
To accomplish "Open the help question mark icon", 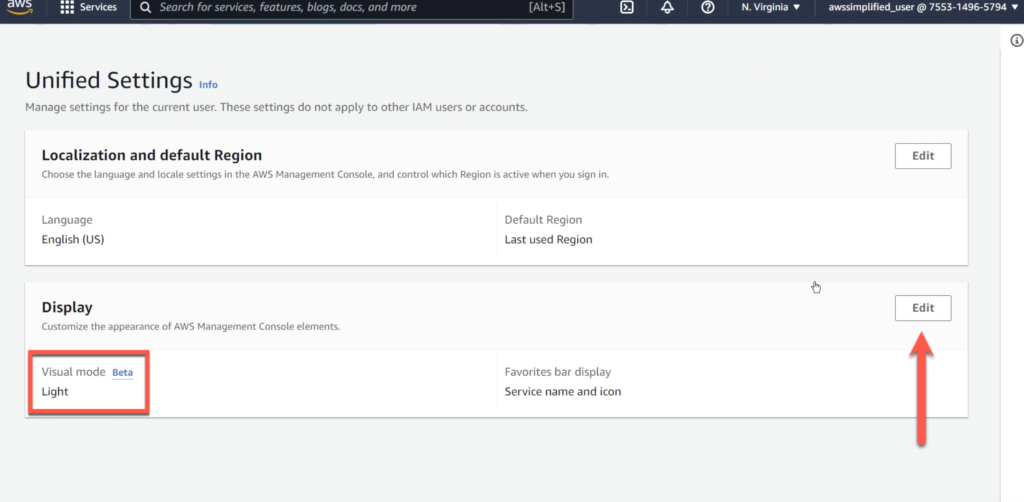I will pyautogui.click(x=708, y=7).
